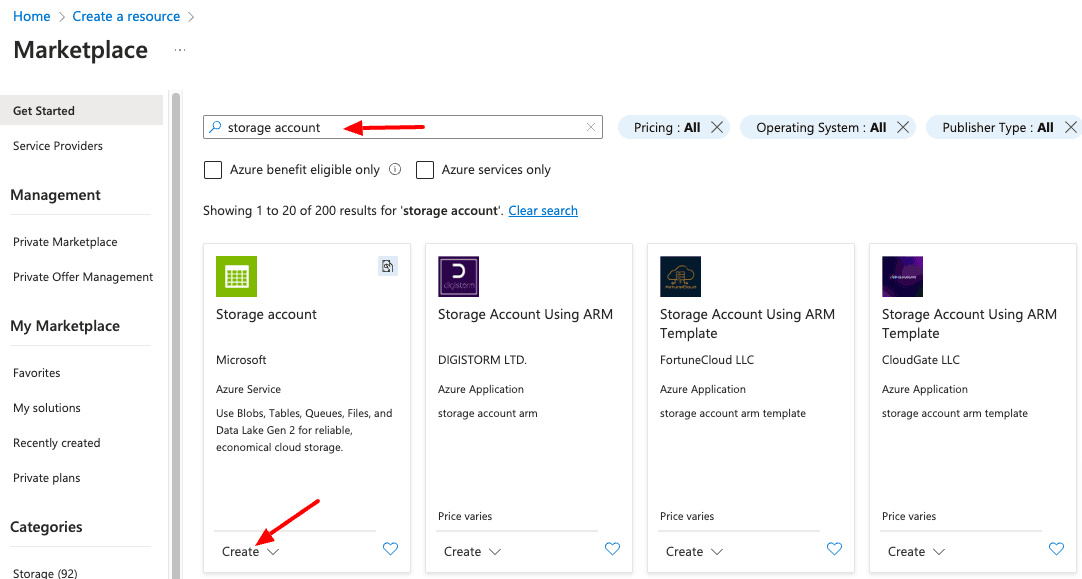The image size is (1082, 579).
Task: Enable the Azure services only checkbox
Action: (425, 170)
